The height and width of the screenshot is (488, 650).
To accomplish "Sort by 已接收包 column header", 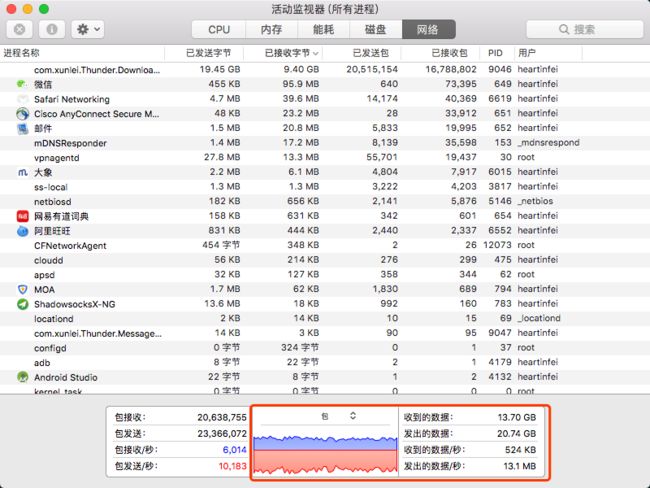I will click(440, 53).
